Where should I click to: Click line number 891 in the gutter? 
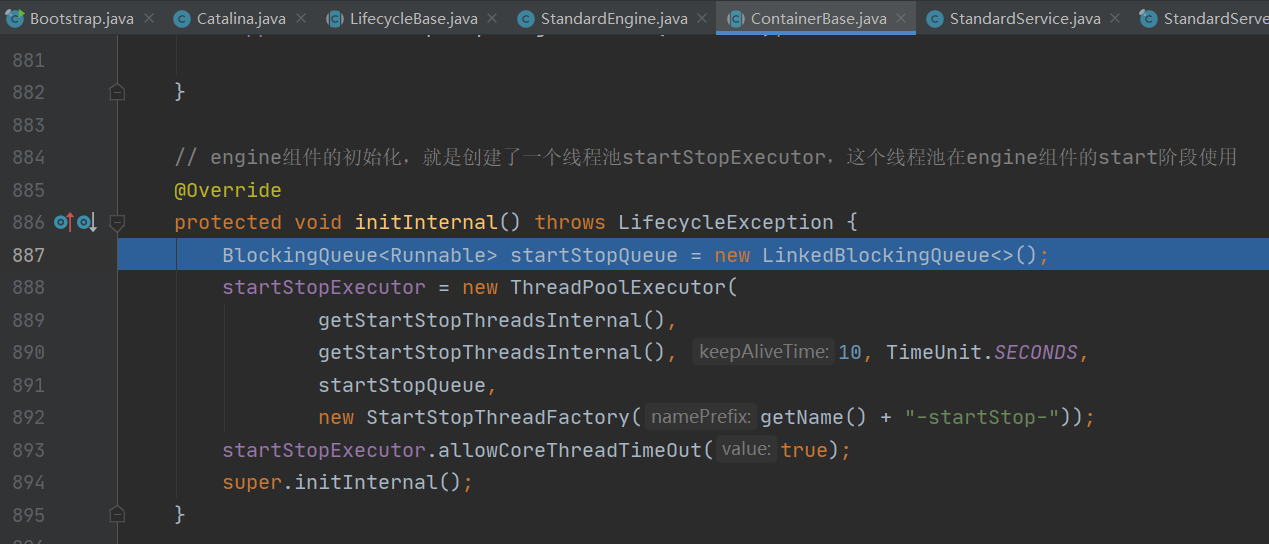[28, 385]
